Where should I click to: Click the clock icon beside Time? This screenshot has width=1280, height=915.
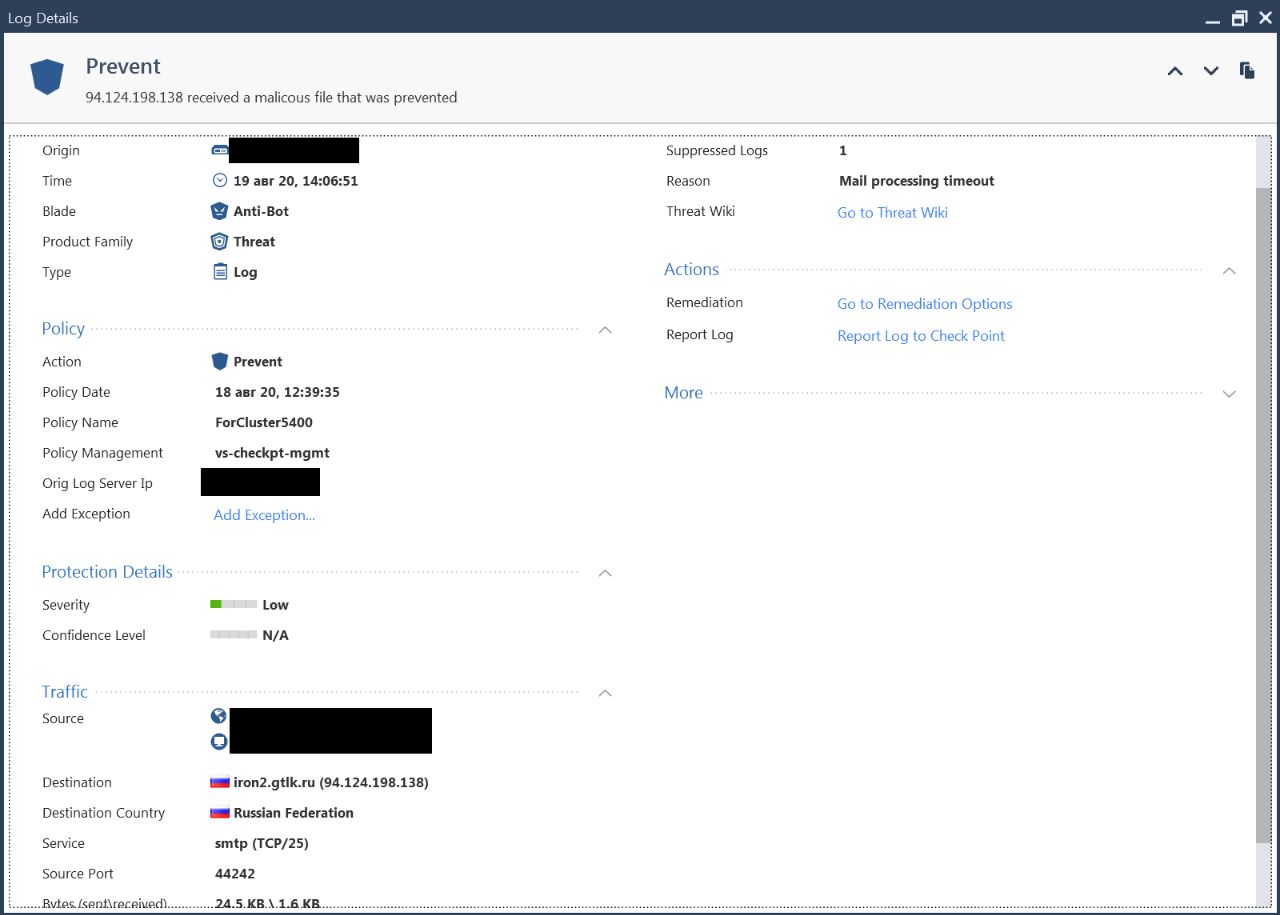click(x=220, y=181)
